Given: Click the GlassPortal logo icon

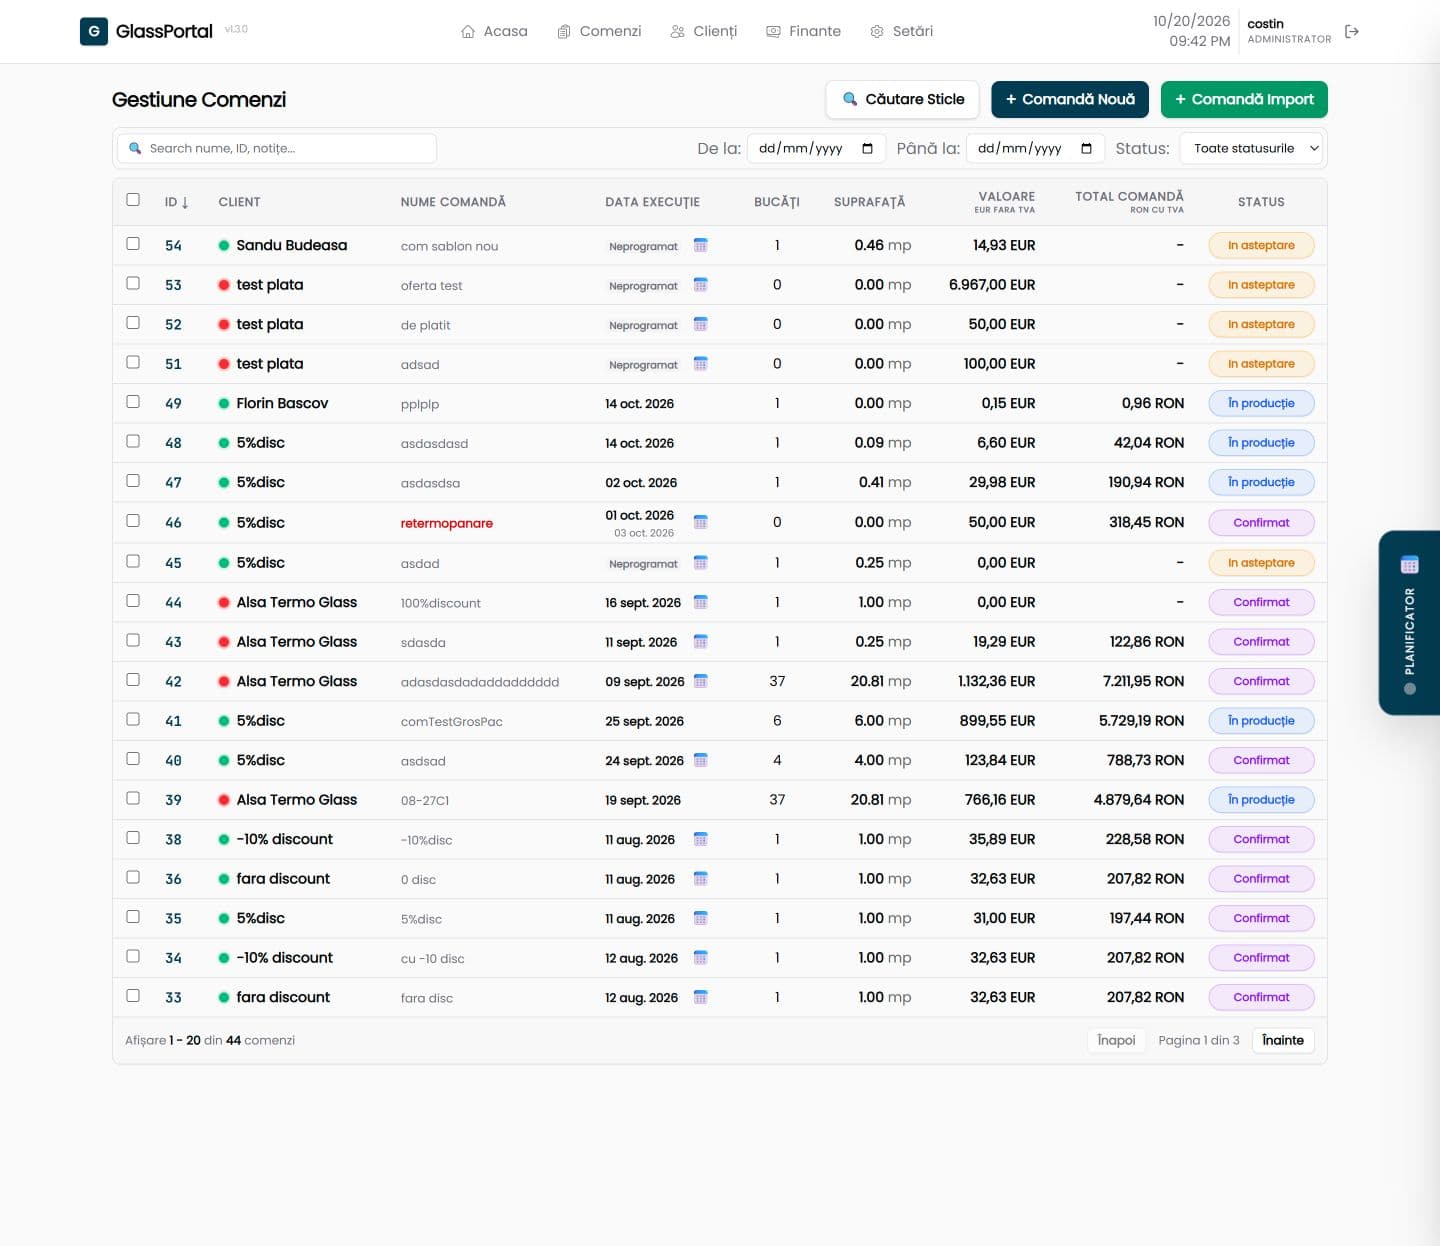Looking at the screenshot, I should tap(94, 31).
